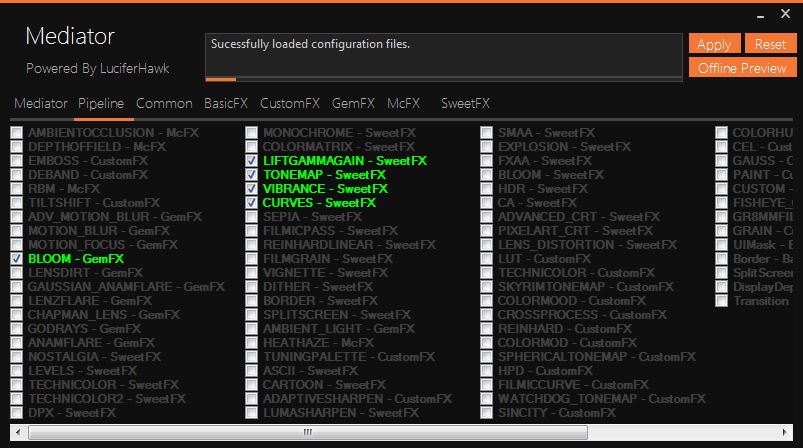Viewport: 803px width, 448px height.
Task: Check SKYRIMTONEMAP - CustomFX box
Action: [487, 287]
